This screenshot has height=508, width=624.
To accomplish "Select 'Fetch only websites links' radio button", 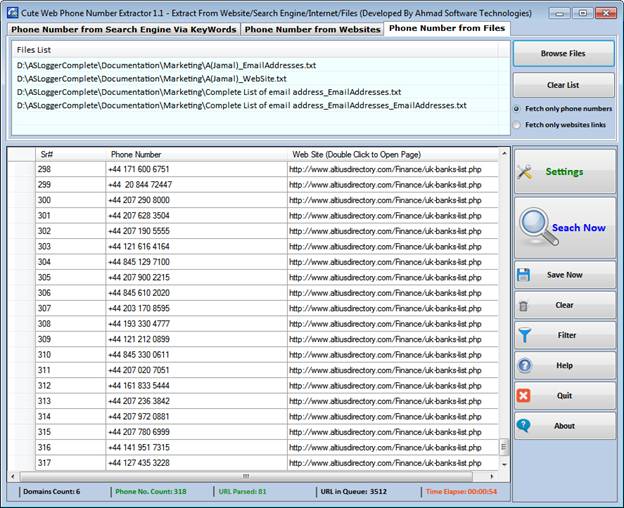I will click(517, 125).
